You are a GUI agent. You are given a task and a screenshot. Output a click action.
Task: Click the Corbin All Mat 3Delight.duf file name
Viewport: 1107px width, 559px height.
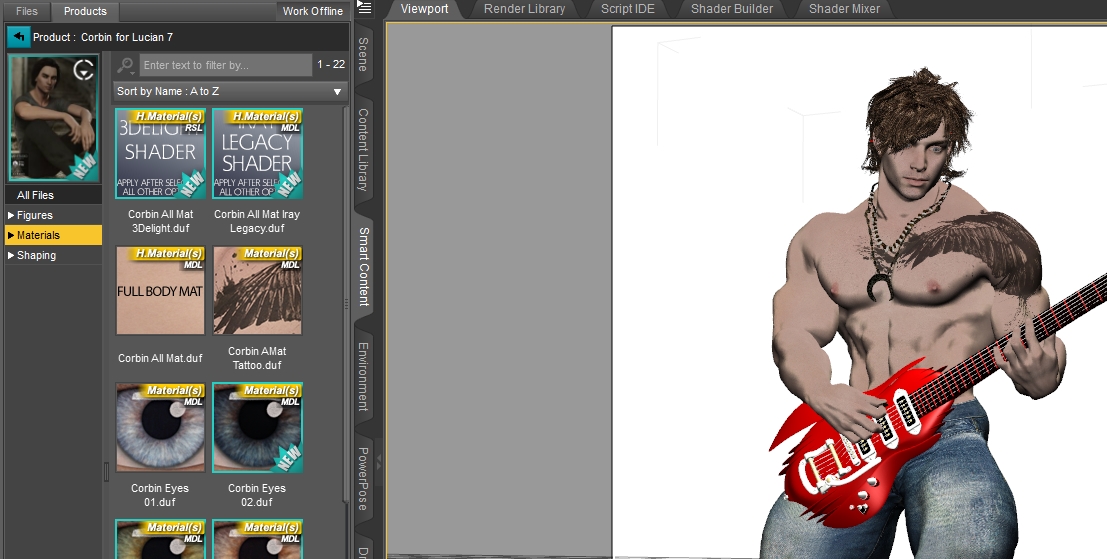(160, 221)
